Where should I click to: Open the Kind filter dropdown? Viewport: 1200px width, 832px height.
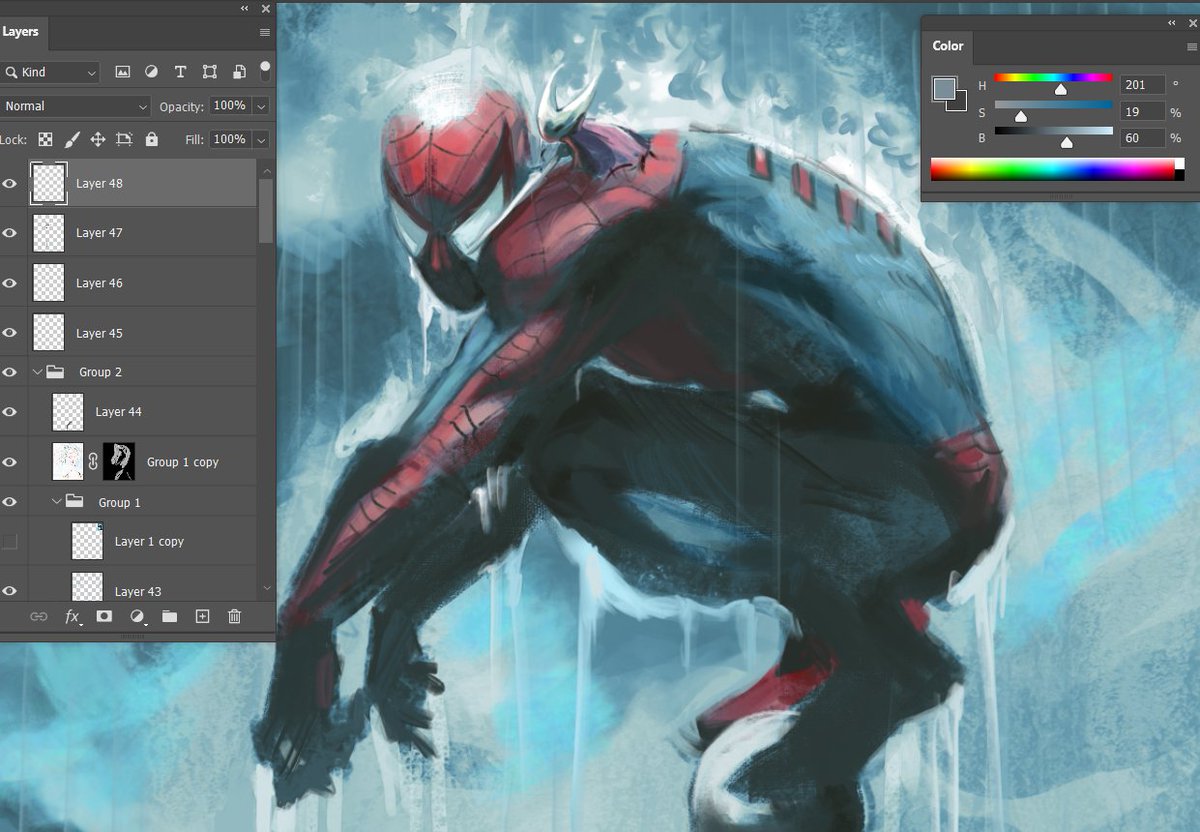click(50, 72)
